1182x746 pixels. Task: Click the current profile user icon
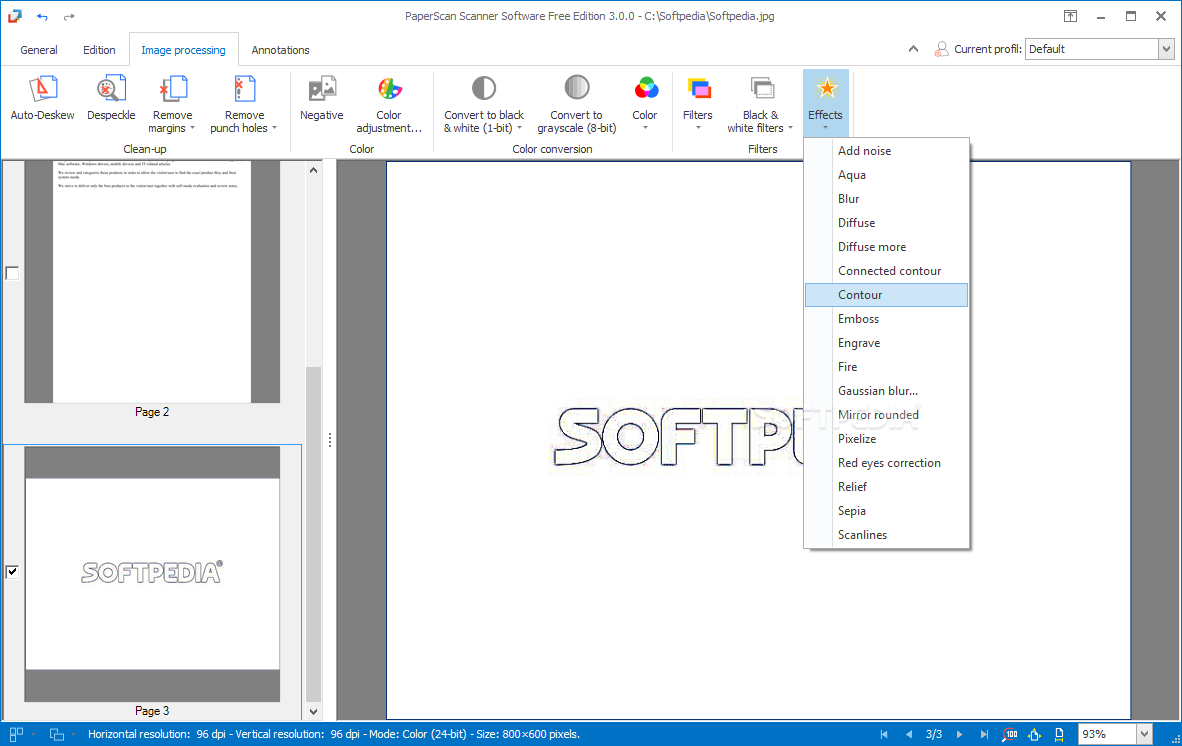(941, 49)
